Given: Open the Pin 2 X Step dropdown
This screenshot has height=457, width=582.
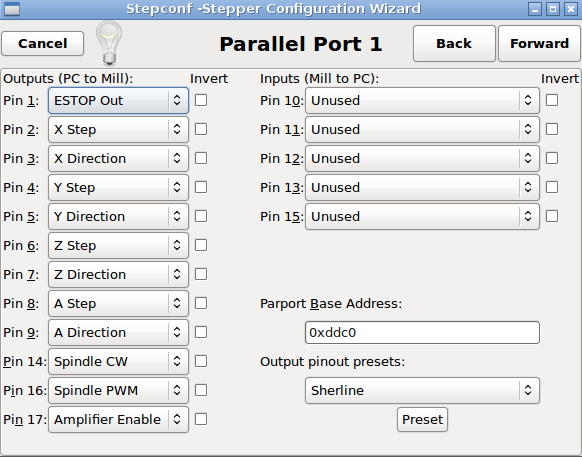Looking at the screenshot, I should [x=118, y=130].
